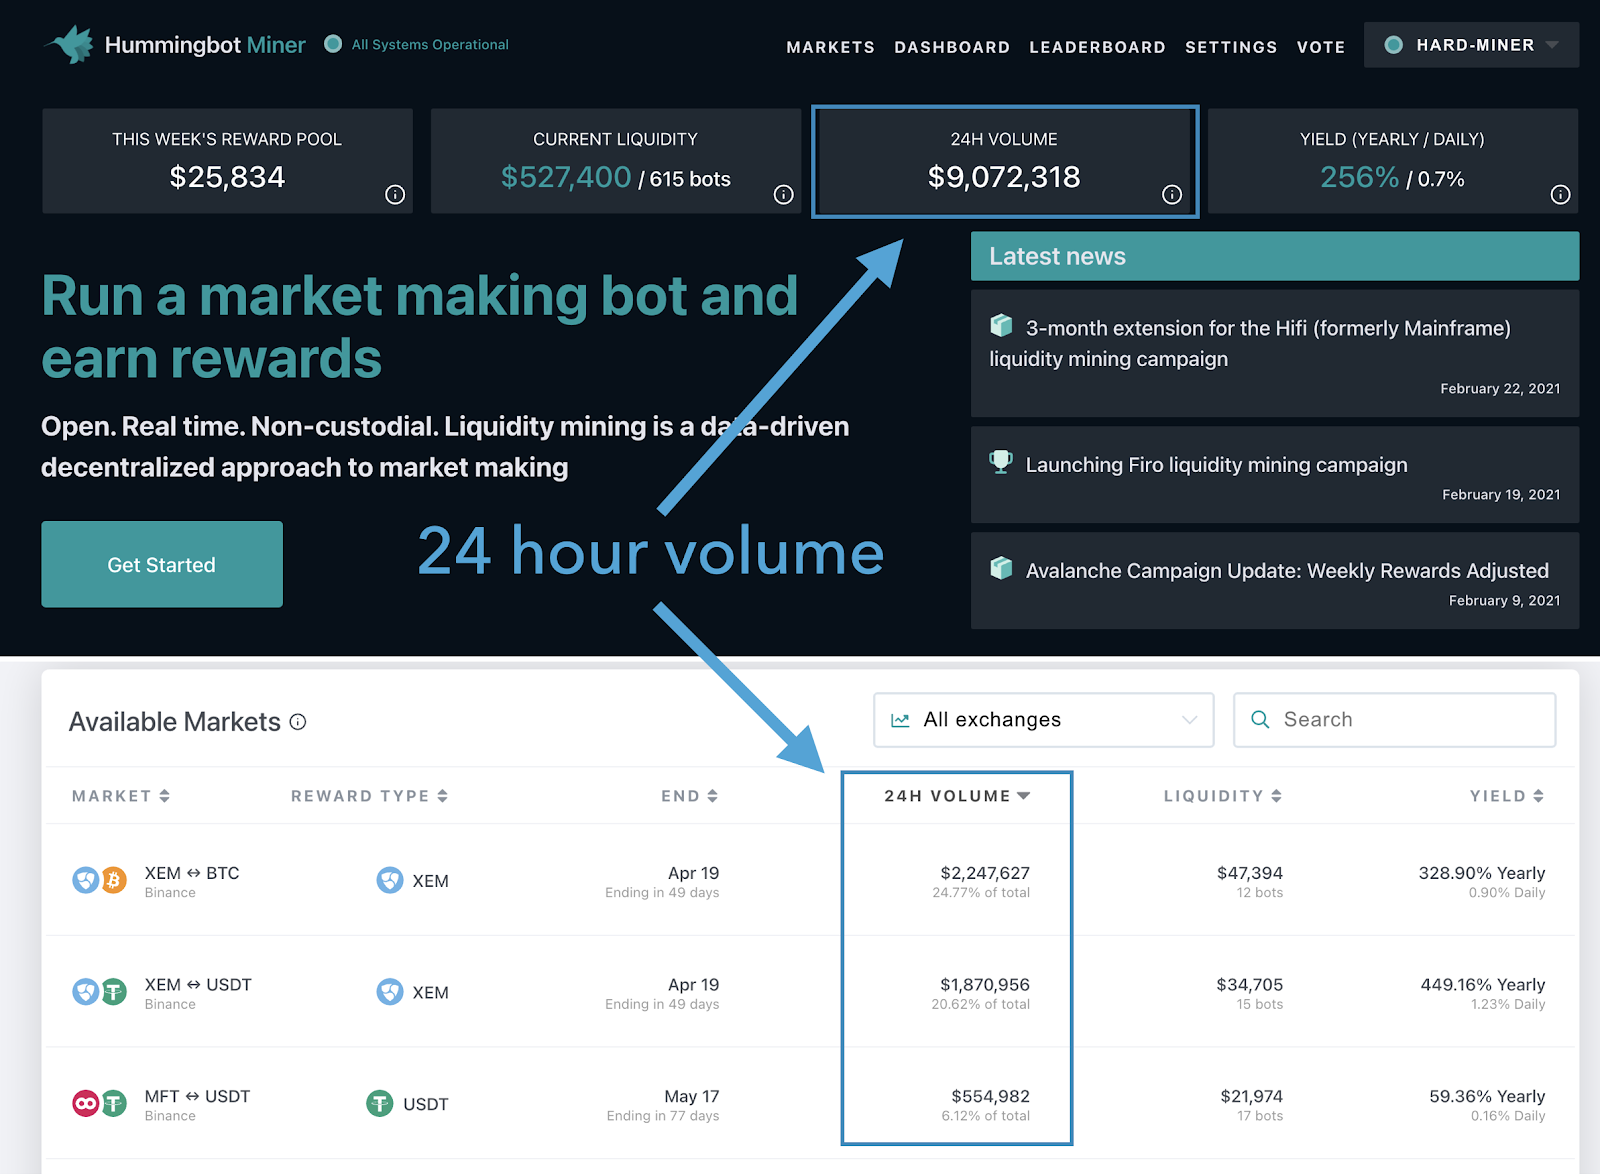Click the Hummingbot Miner logo icon
The height and width of the screenshot is (1176, 1600).
pyautogui.click(x=70, y=45)
